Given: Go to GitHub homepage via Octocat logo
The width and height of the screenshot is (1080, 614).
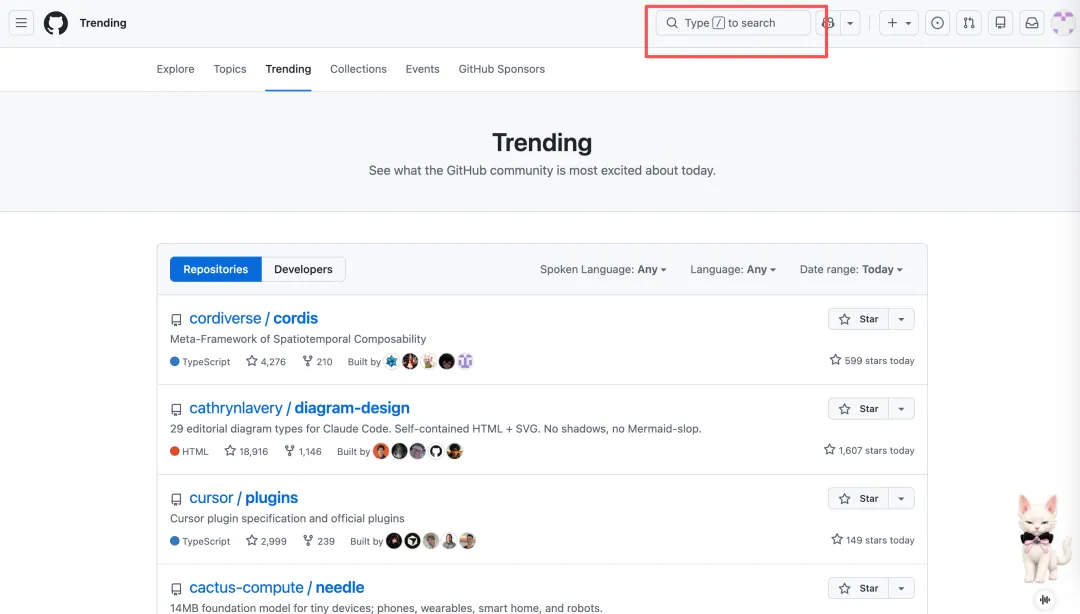Looking at the screenshot, I should [x=56, y=23].
